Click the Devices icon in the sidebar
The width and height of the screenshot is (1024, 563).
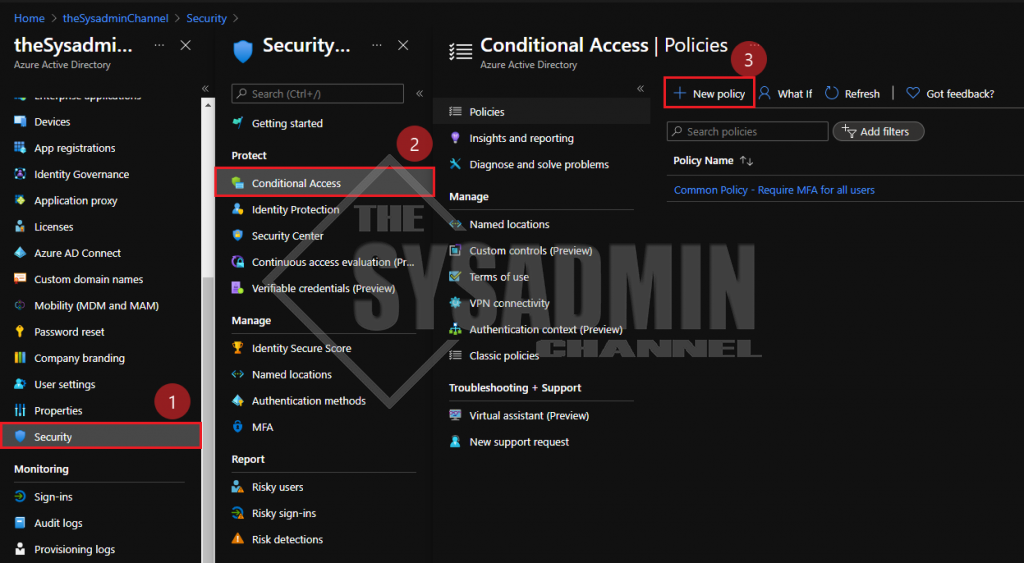tap(20, 121)
